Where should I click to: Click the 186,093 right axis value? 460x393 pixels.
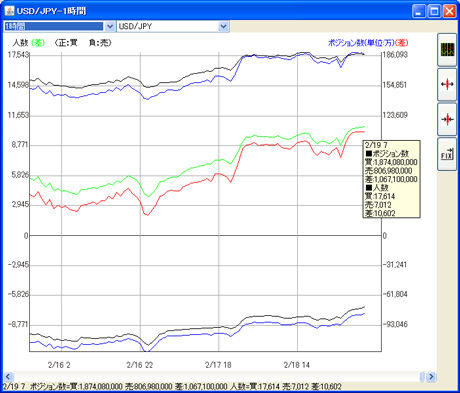tap(395, 55)
